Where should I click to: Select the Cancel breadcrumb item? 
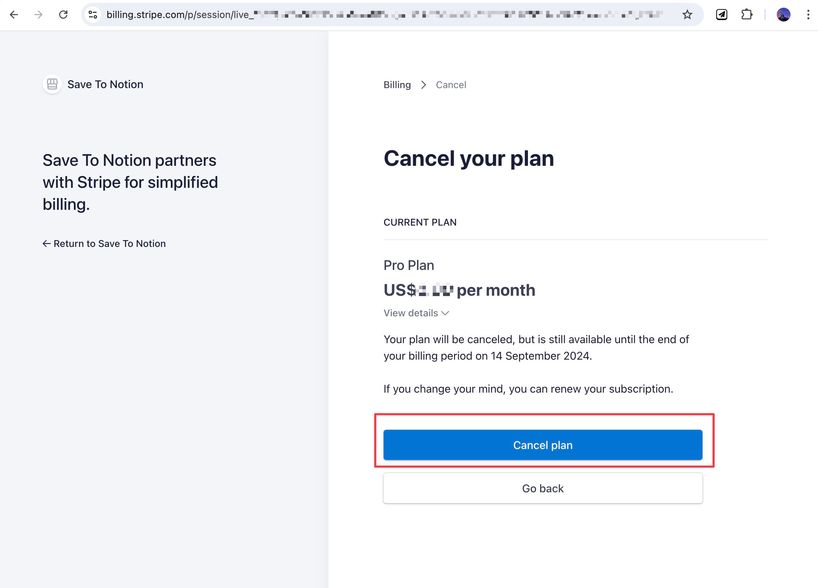pyautogui.click(x=450, y=85)
